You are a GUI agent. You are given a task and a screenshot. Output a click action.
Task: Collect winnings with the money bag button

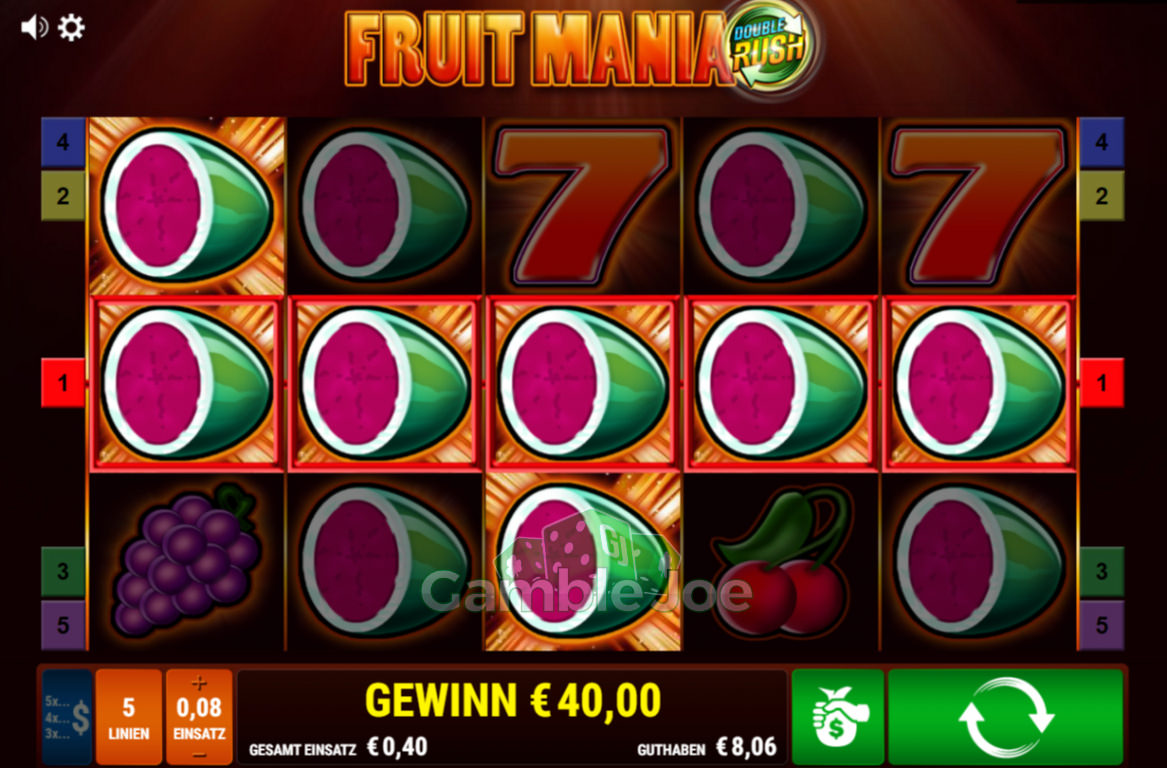point(838,717)
